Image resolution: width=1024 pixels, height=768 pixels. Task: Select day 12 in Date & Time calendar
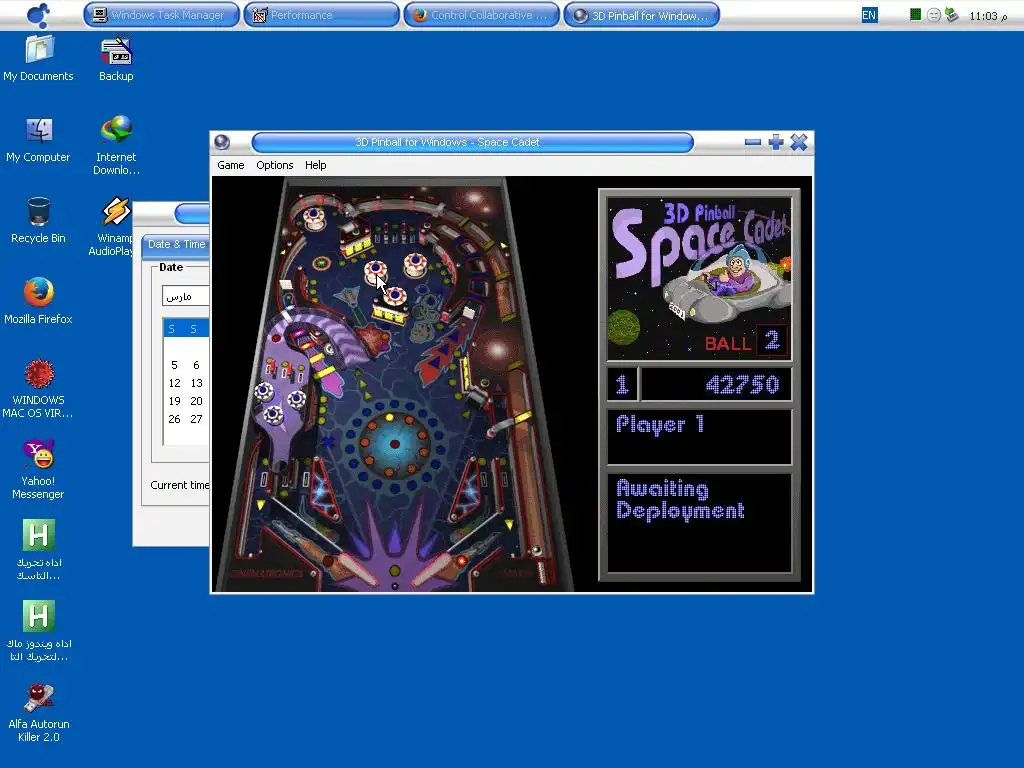pyautogui.click(x=174, y=383)
